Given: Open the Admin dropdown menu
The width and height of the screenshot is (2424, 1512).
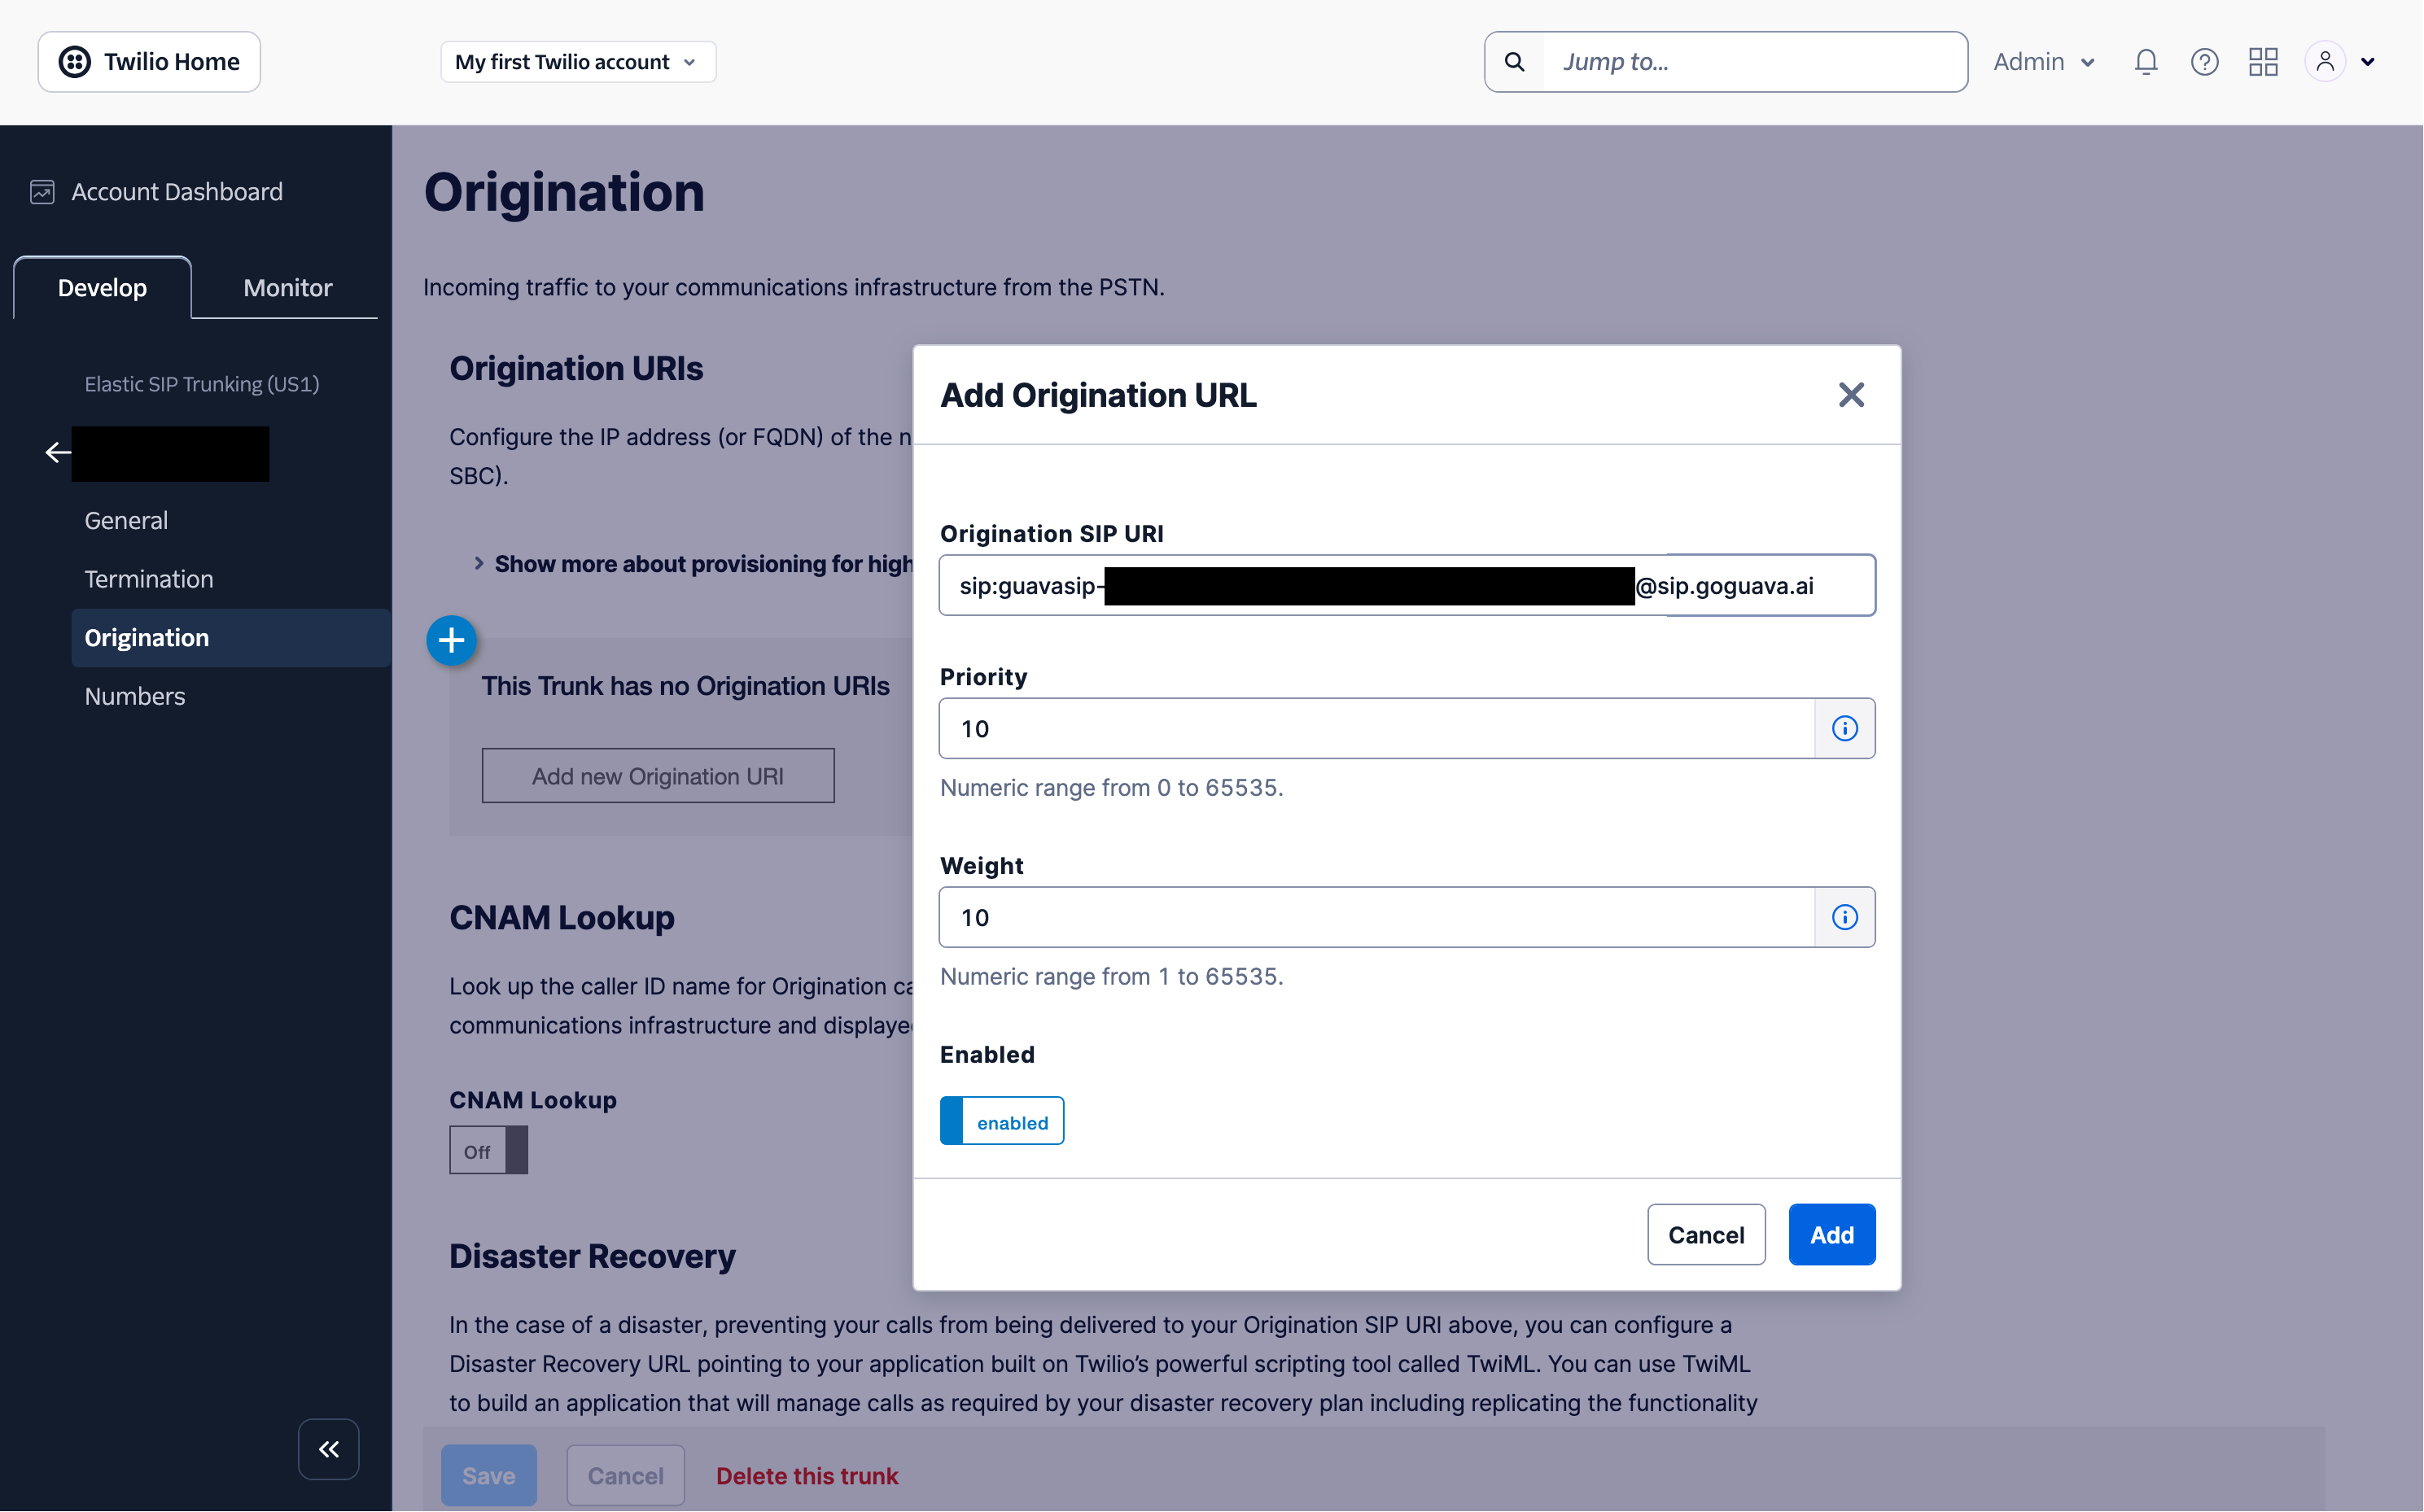Looking at the screenshot, I should (2044, 62).
